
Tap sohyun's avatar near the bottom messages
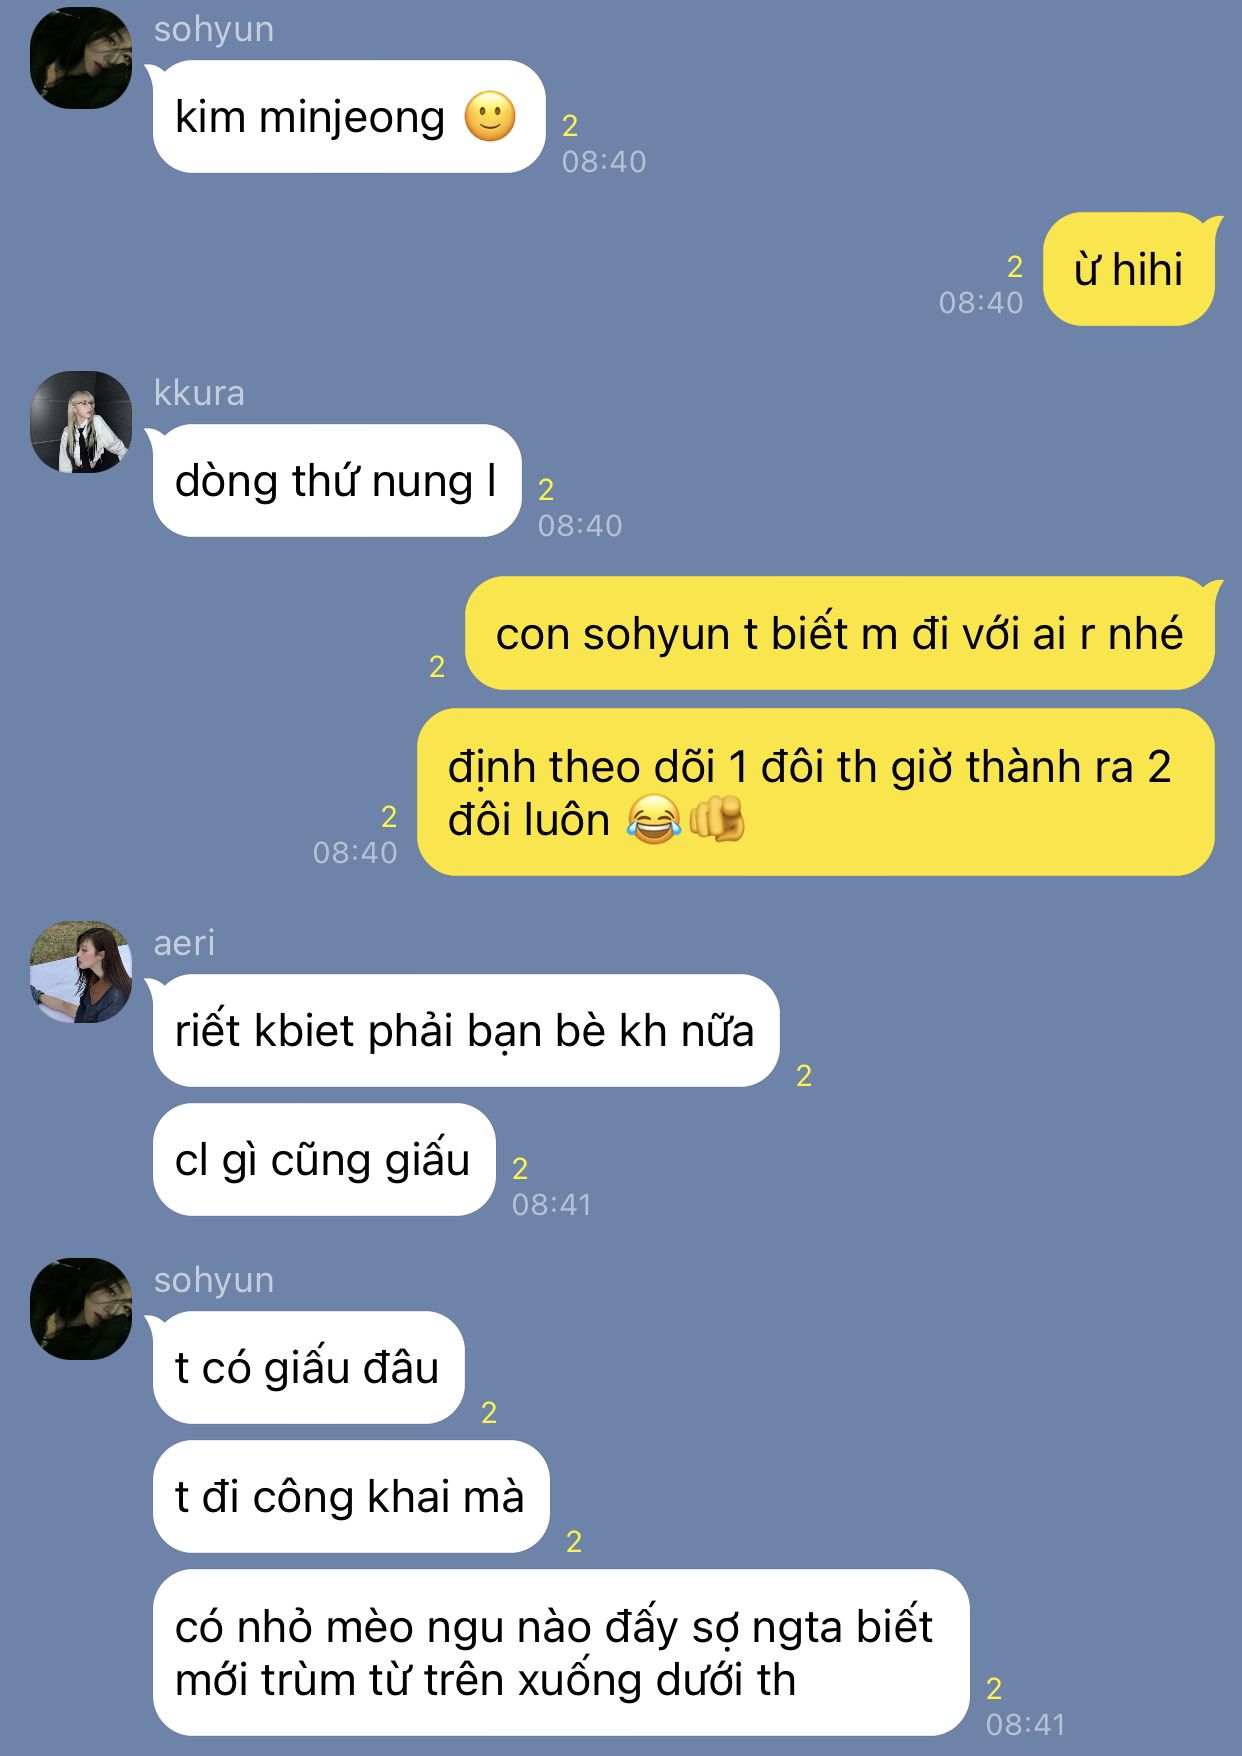click(x=81, y=1309)
